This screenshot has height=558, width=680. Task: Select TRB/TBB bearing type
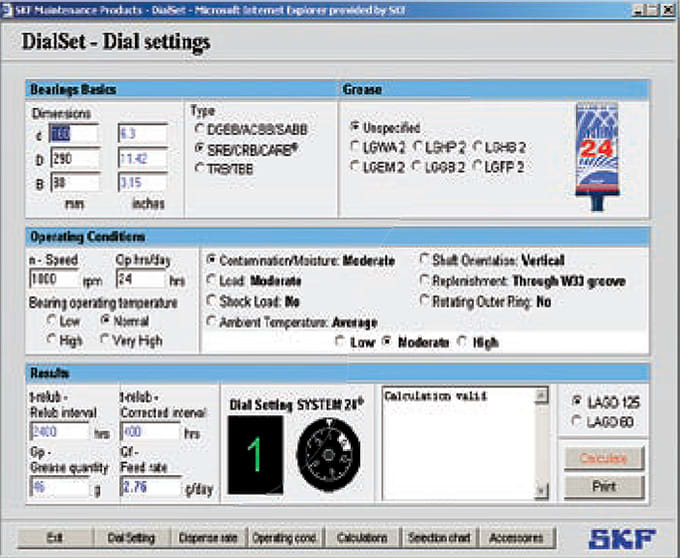point(200,167)
